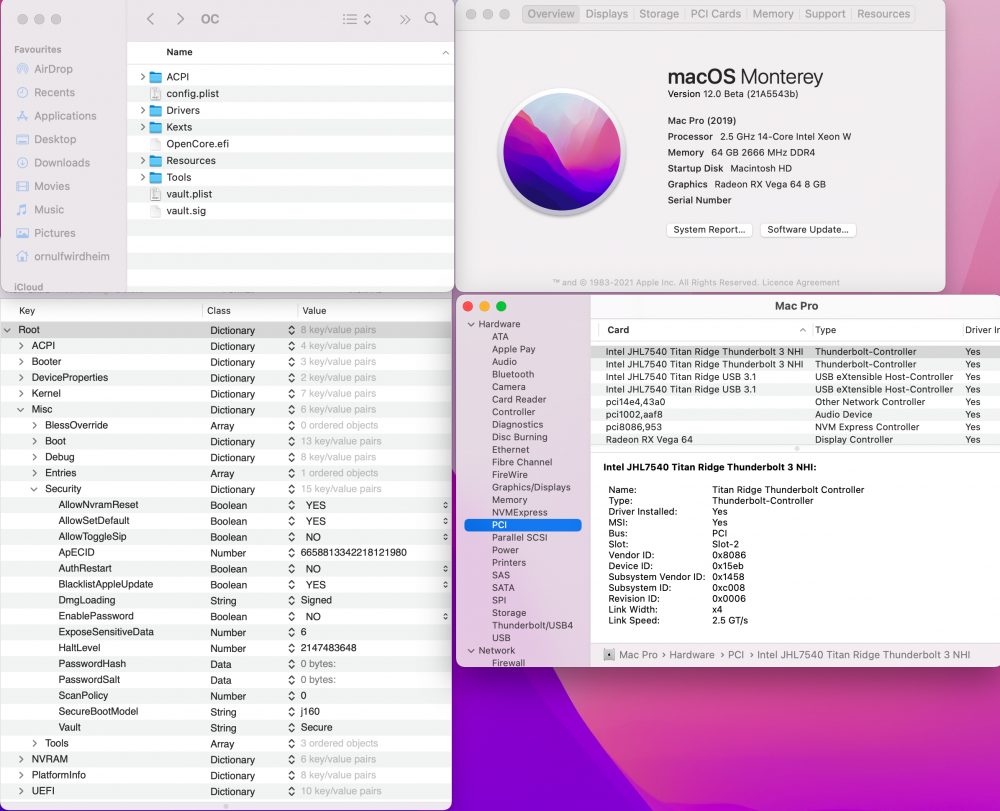Image resolution: width=1000 pixels, height=811 pixels.
Task: Open Music in Finder sidebar
Action: tap(40, 210)
